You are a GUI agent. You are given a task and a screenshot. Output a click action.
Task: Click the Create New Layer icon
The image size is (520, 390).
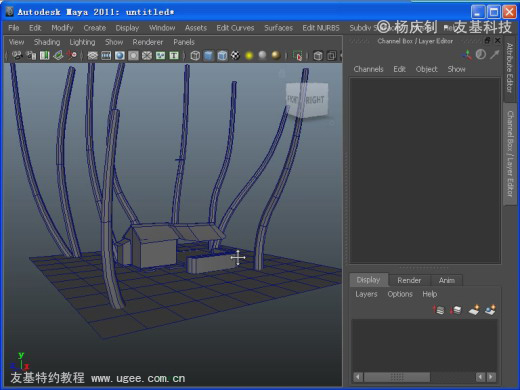pos(474,310)
